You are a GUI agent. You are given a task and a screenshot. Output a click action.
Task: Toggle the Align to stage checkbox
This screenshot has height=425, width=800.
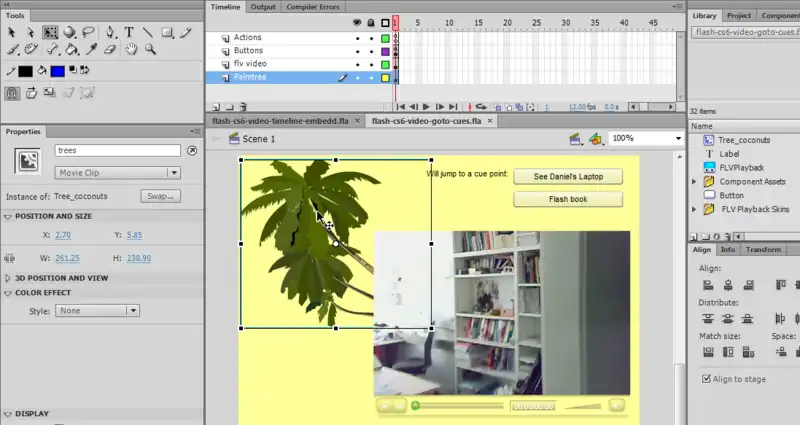point(706,379)
